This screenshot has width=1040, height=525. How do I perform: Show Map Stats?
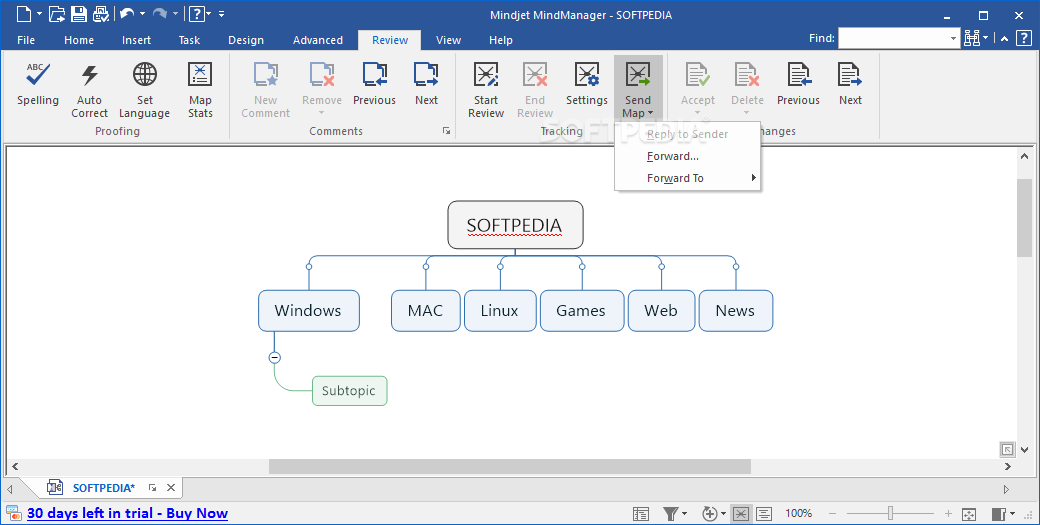(x=200, y=91)
